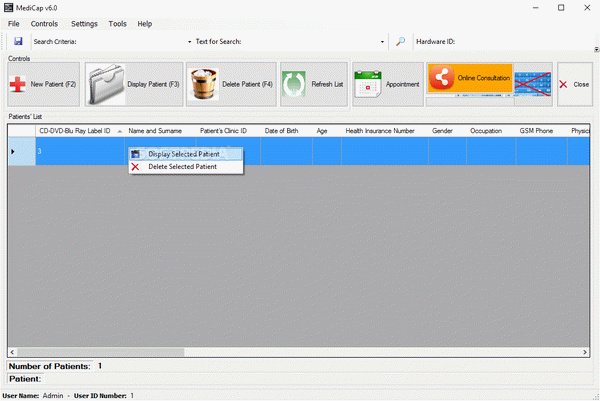Click the Refresh List button label
The width and height of the screenshot is (600, 401).
tap(327, 84)
